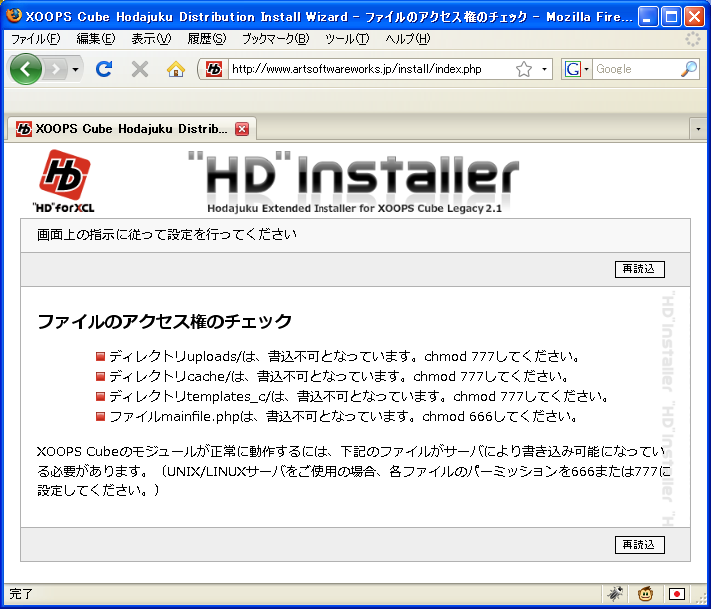
Task: Go to the Home page icon
Action: tap(176, 69)
